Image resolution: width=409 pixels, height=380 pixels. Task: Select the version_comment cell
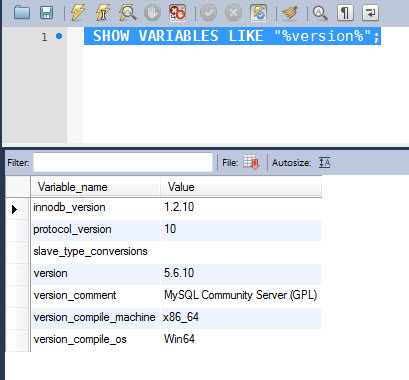96,296
